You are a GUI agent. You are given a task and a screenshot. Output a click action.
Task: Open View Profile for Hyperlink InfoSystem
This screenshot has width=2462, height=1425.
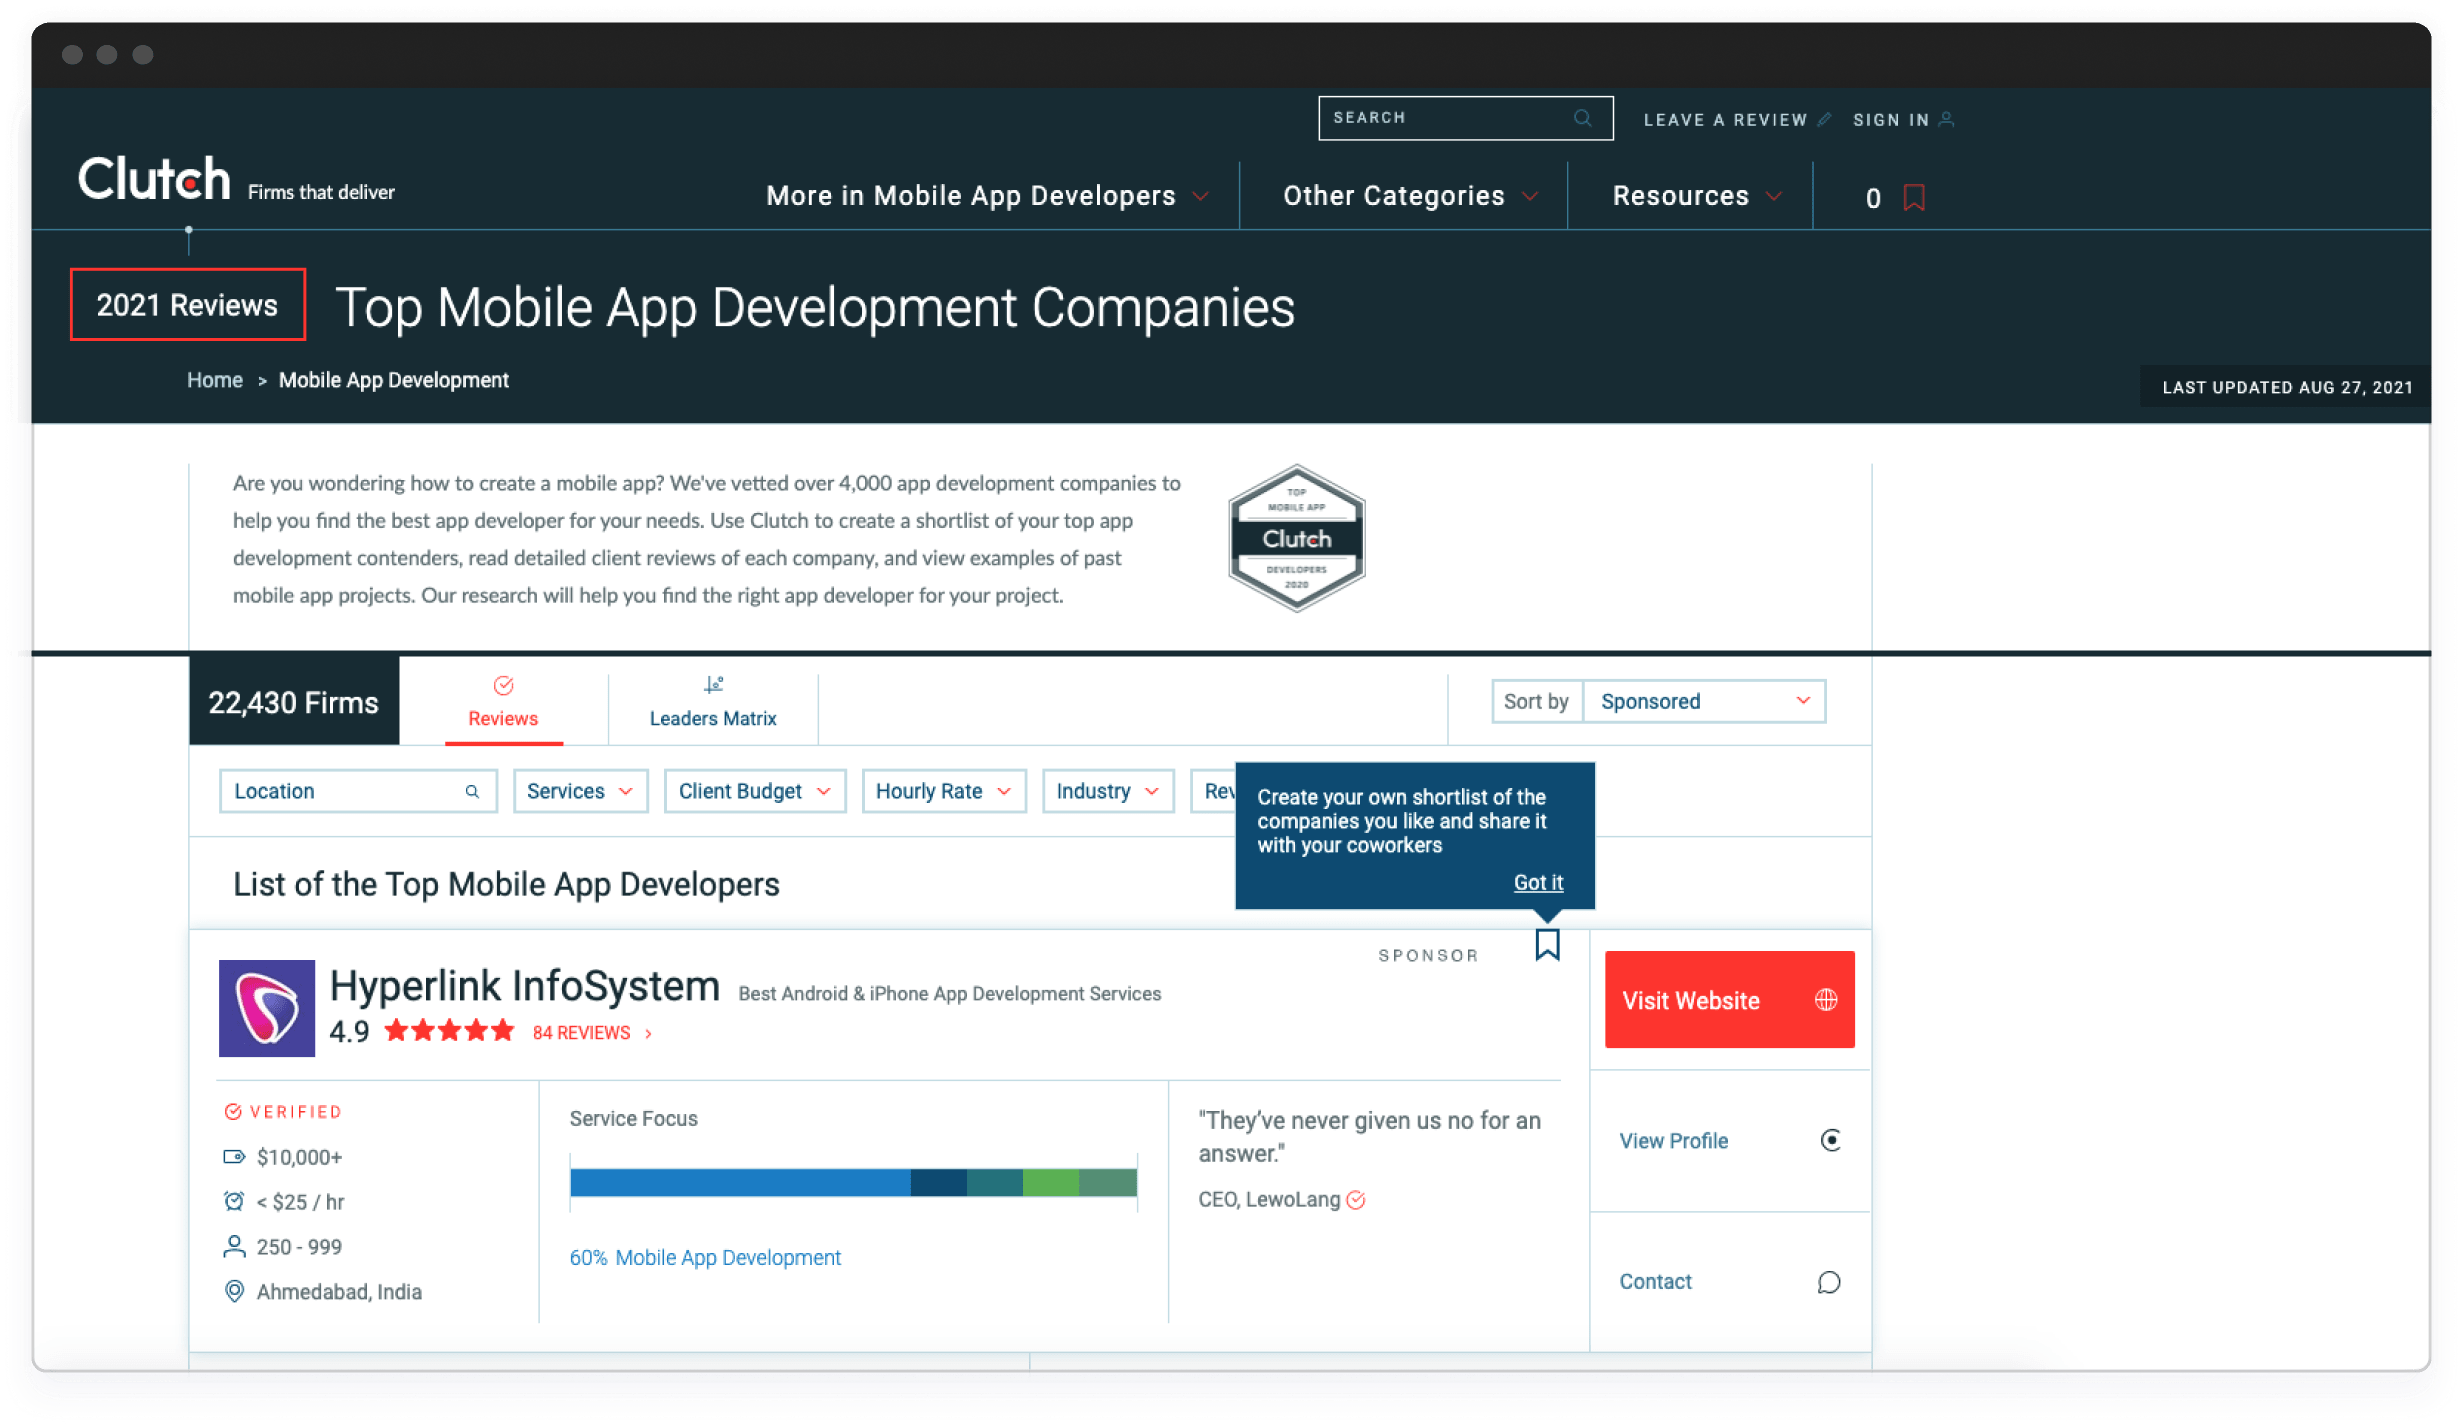[1729, 1140]
